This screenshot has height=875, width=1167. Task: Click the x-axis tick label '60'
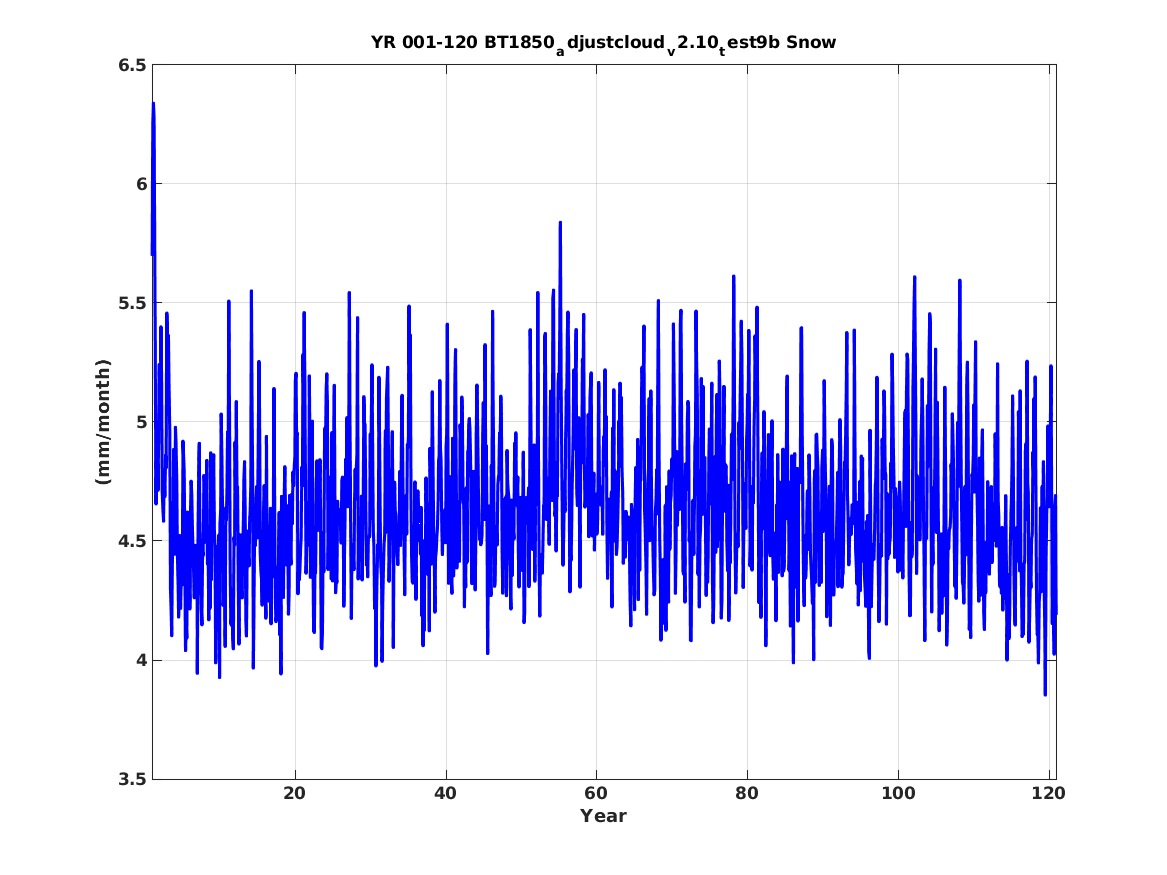596,794
